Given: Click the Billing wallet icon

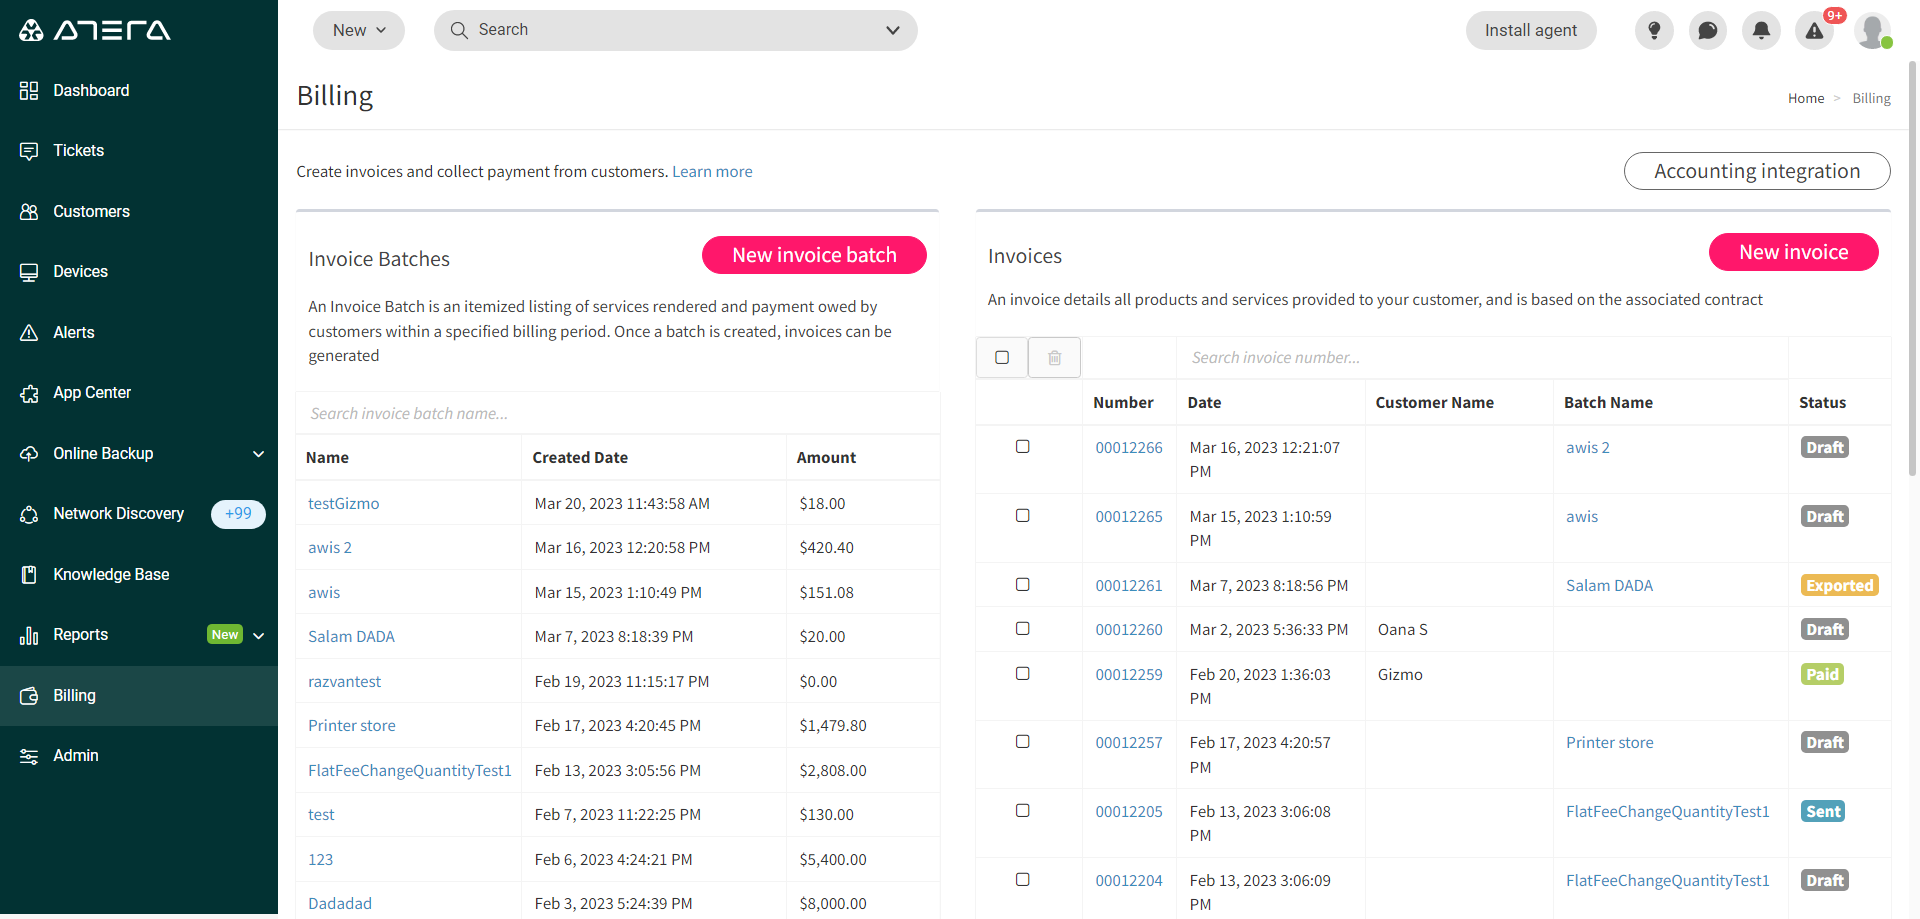Looking at the screenshot, I should [x=29, y=696].
